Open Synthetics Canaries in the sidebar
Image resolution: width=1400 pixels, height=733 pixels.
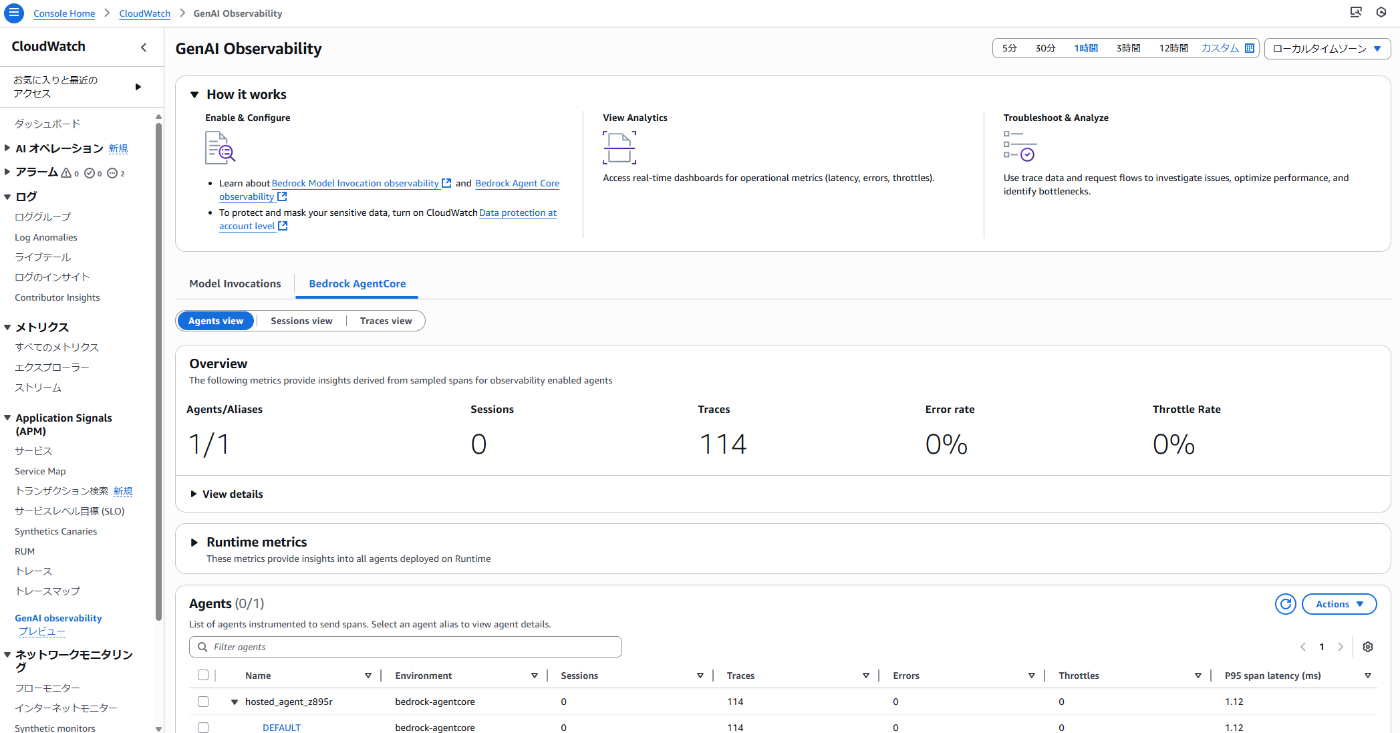[56, 531]
